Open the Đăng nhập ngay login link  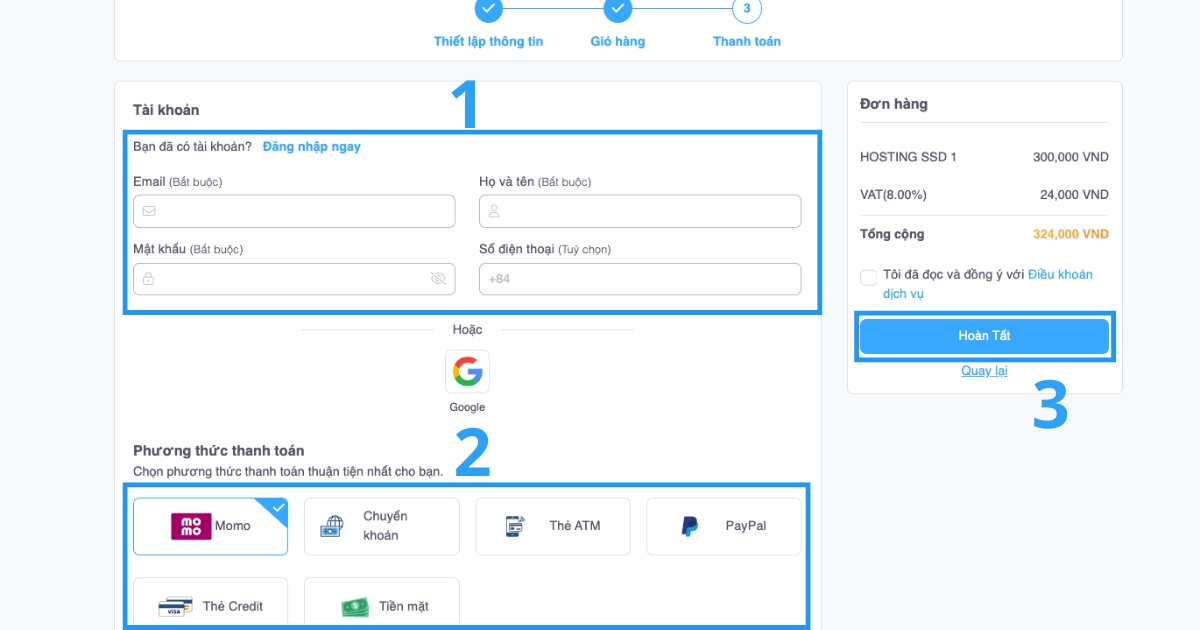click(x=311, y=147)
